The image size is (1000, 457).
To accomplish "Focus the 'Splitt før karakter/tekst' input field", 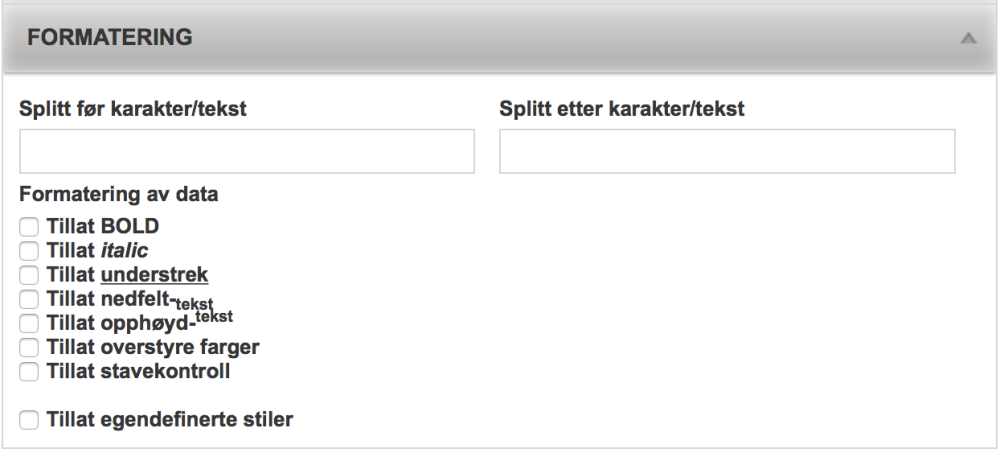I will coord(246,151).
